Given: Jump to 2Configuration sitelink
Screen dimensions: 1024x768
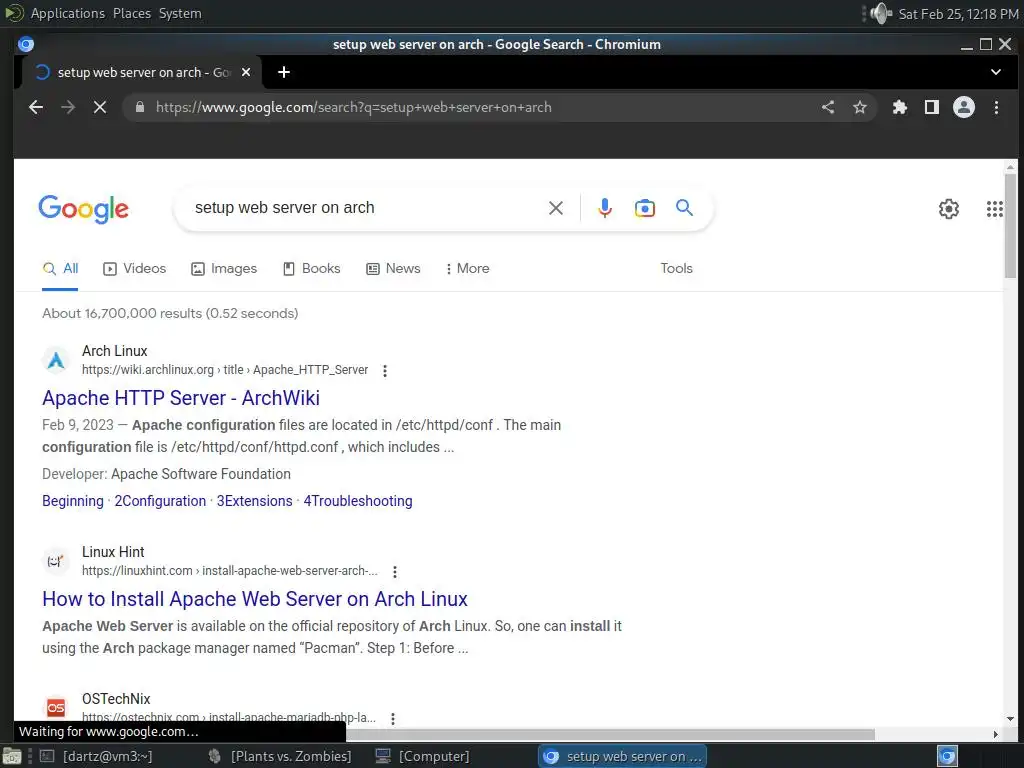Looking at the screenshot, I should point(160,501).
